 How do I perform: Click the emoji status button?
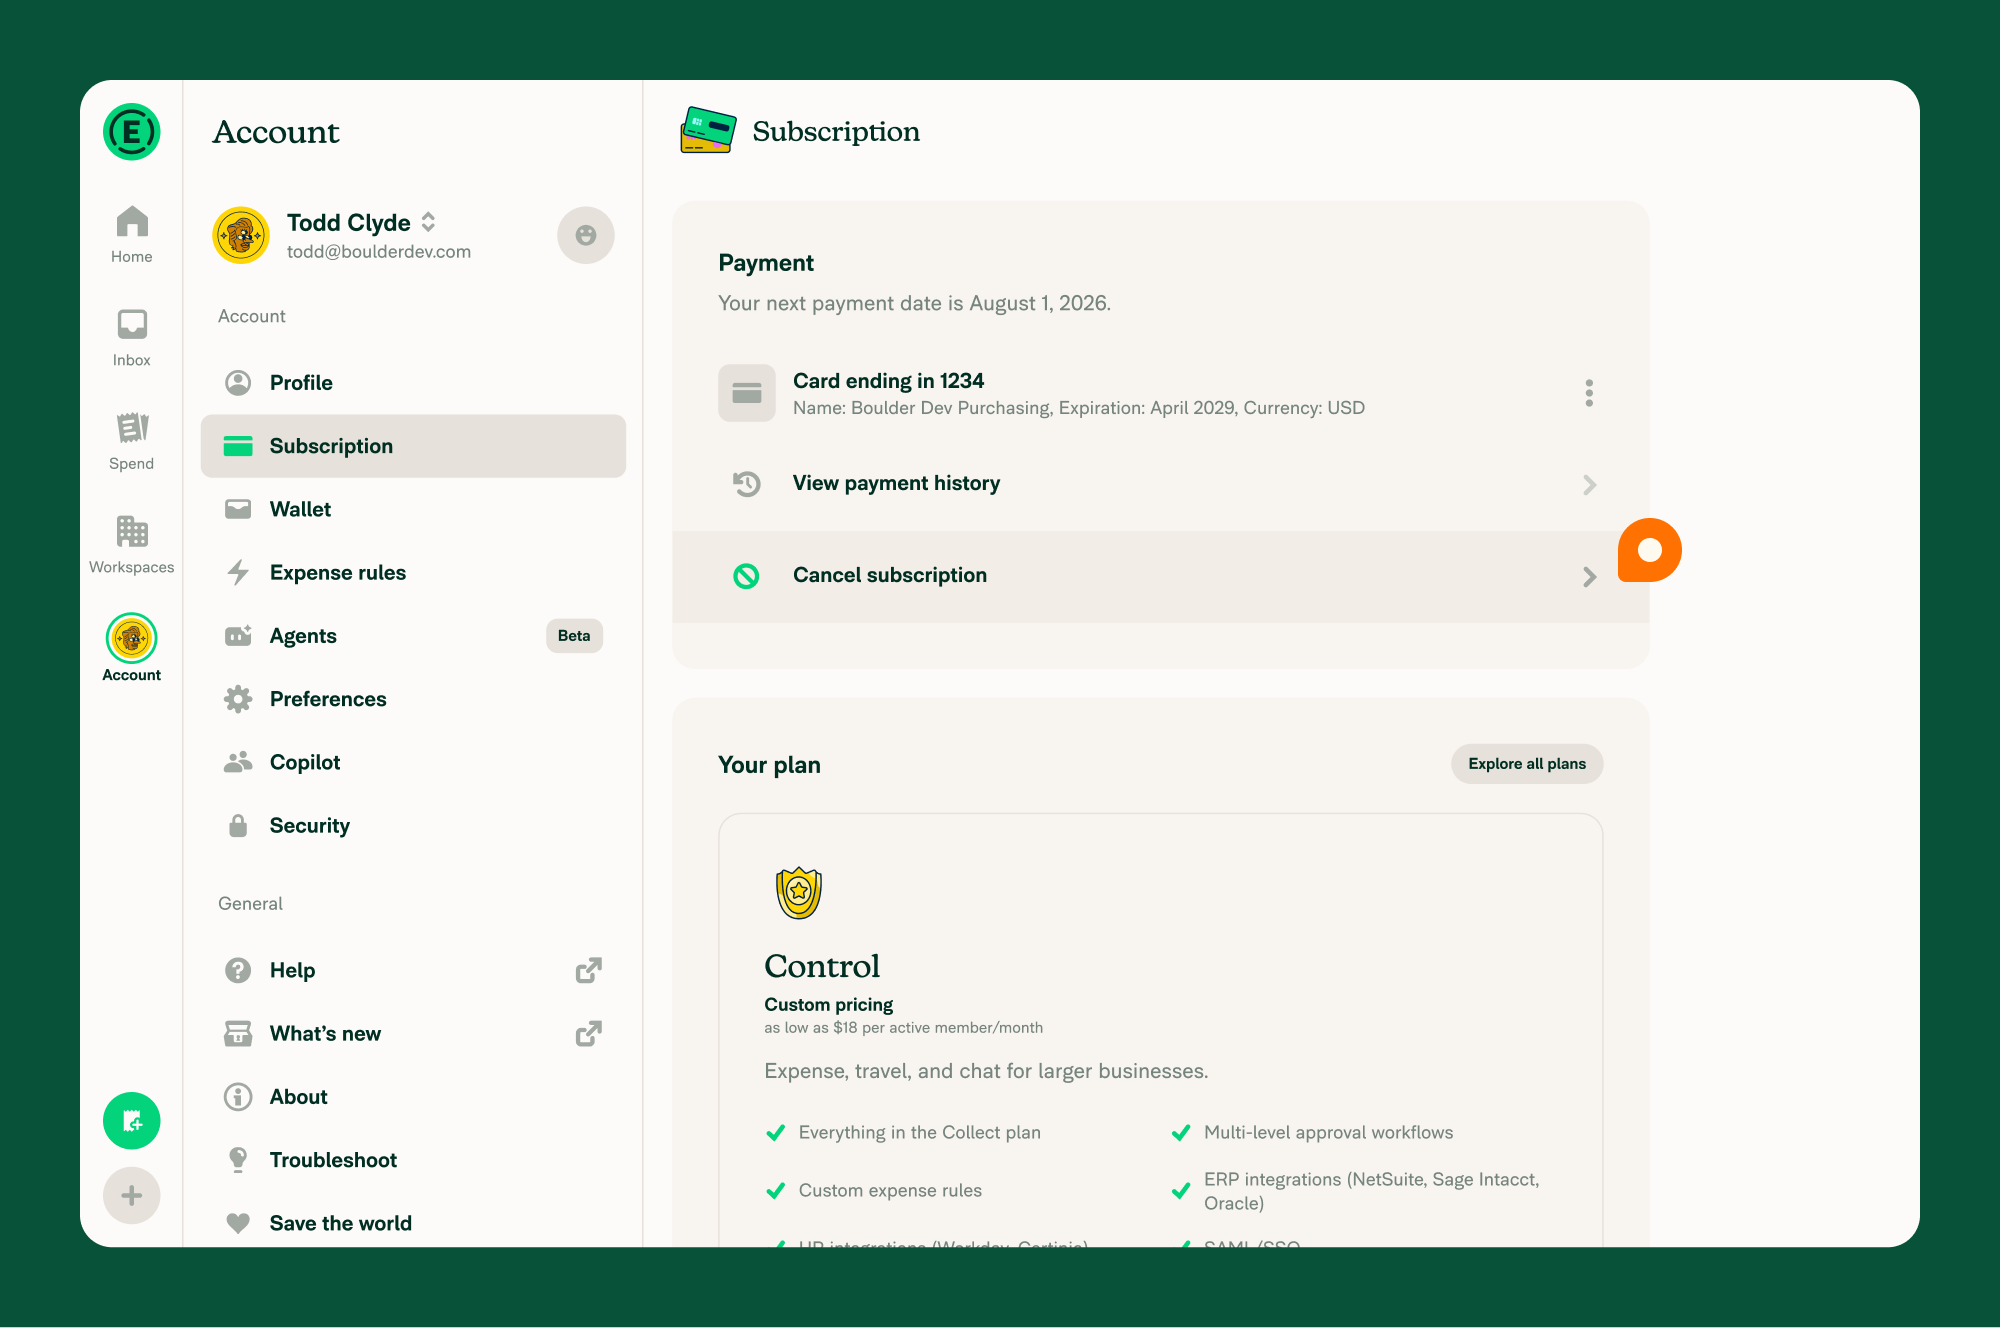coord(586,235)
